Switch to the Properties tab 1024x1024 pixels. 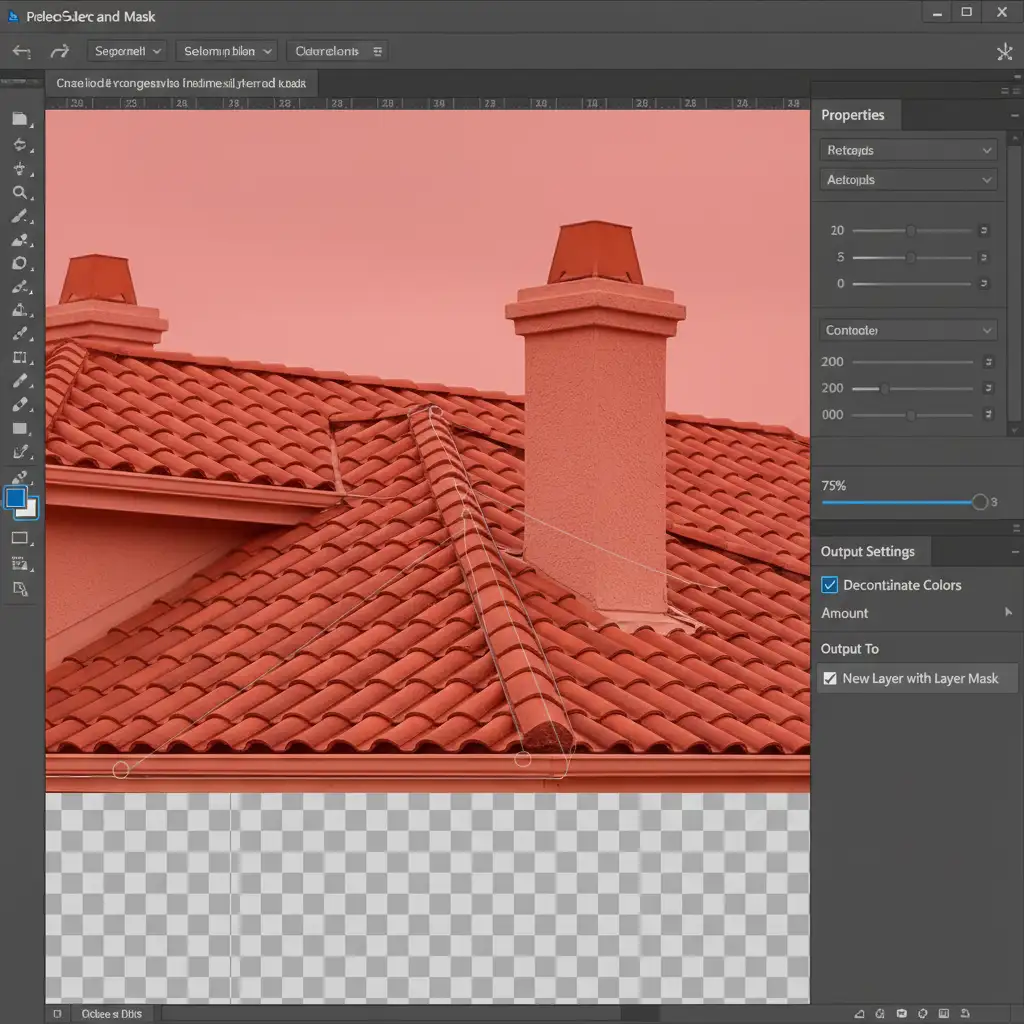[x=853, y=115]
